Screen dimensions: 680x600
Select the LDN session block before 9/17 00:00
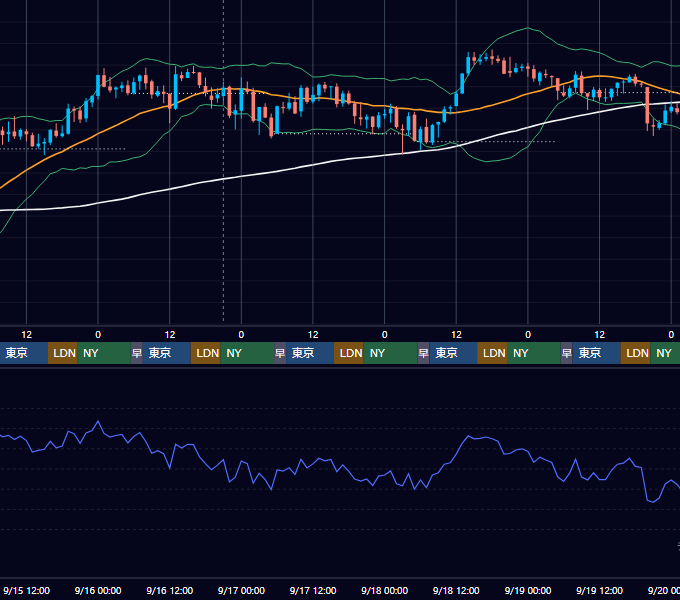point(206,353)
